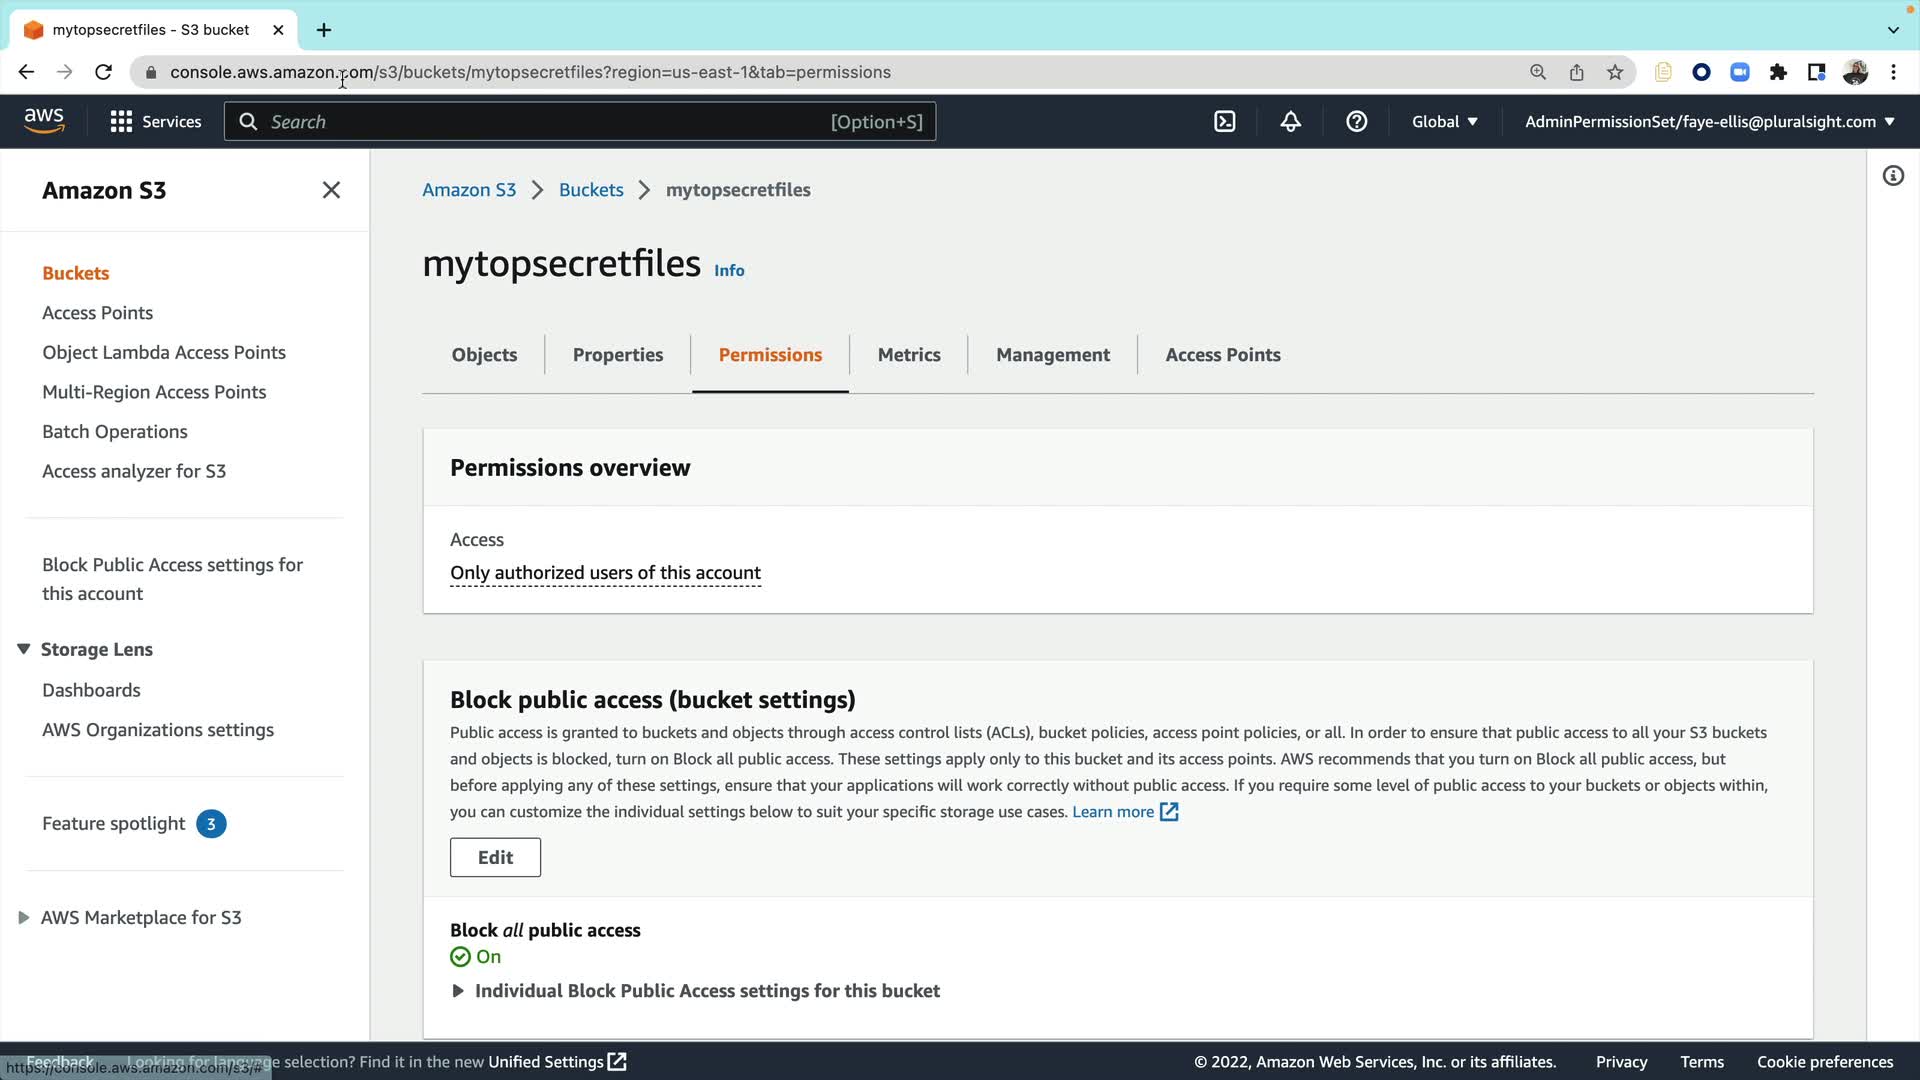Screen dimensions: 1920x1080
Task: Click the help question mark icon
Action: tap(1356, 122)
